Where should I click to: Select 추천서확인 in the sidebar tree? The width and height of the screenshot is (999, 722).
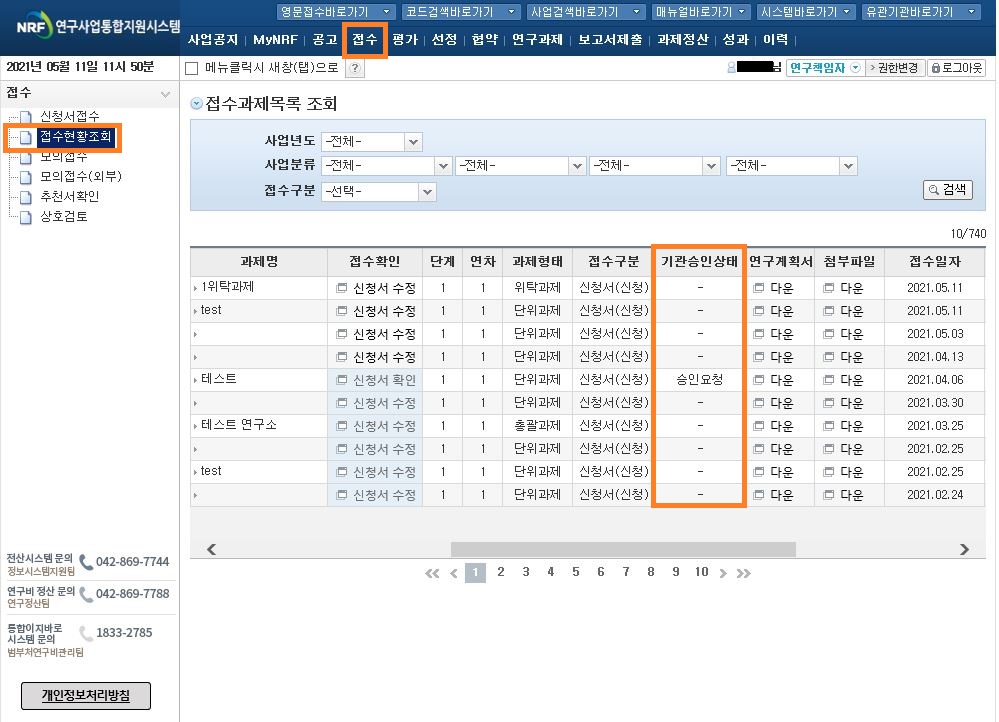click(69, 196)
